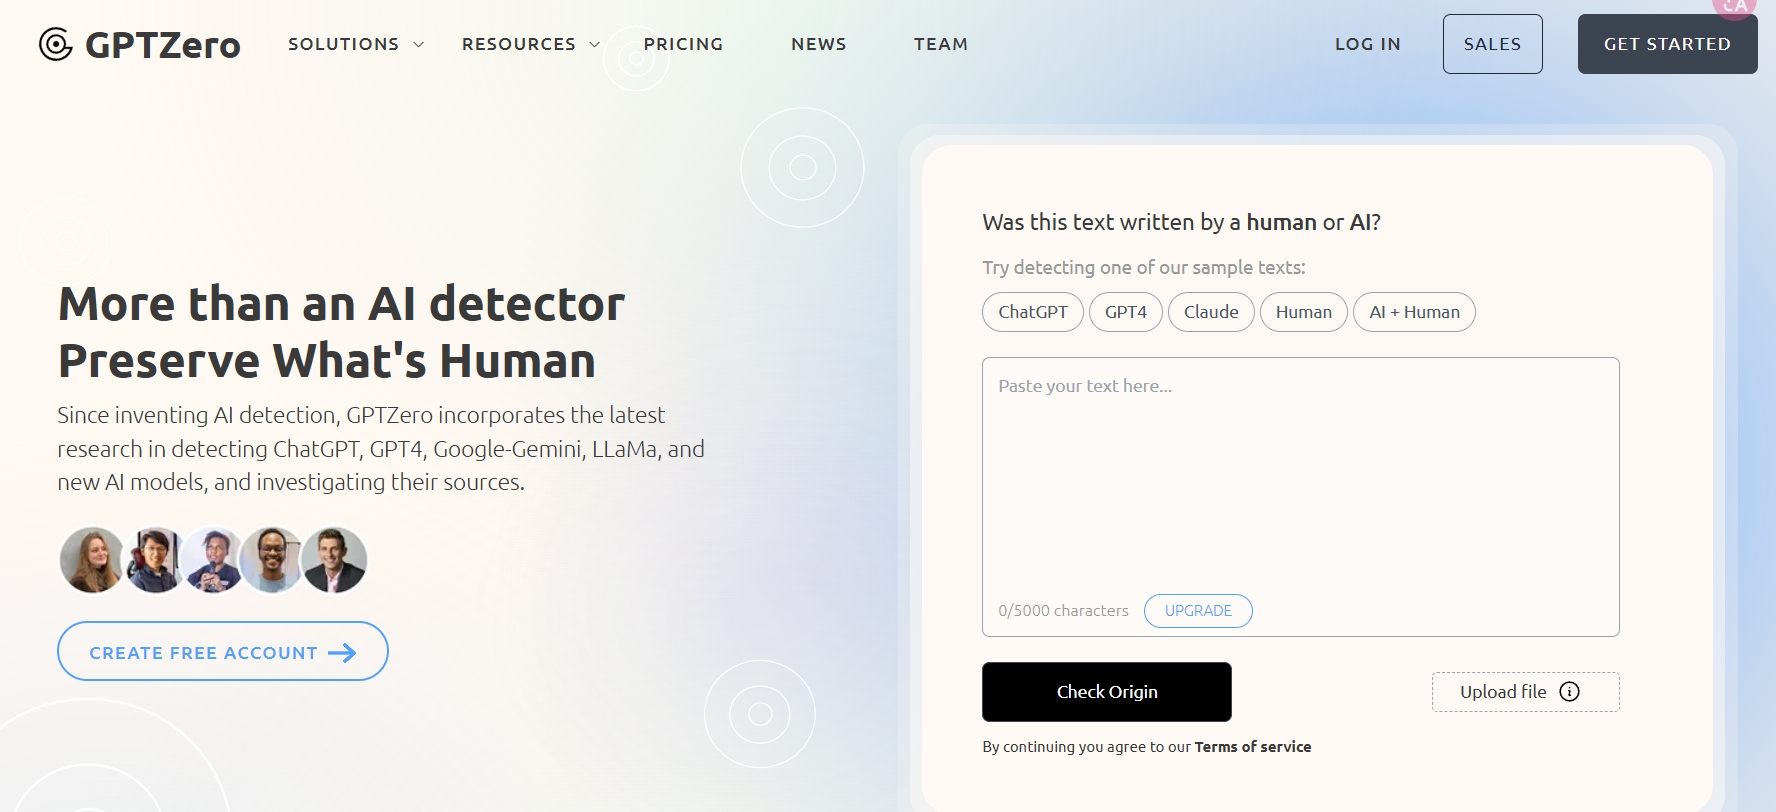Open the Team page link
The image size is (1776, 812).
coord(941,44)
